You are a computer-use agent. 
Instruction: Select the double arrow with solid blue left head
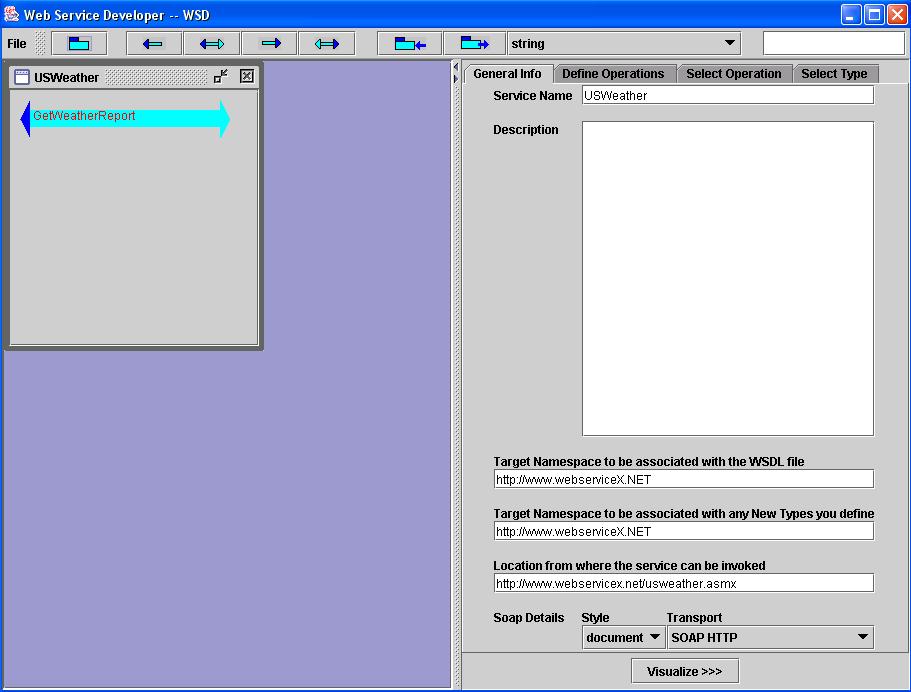coord(211,44)
